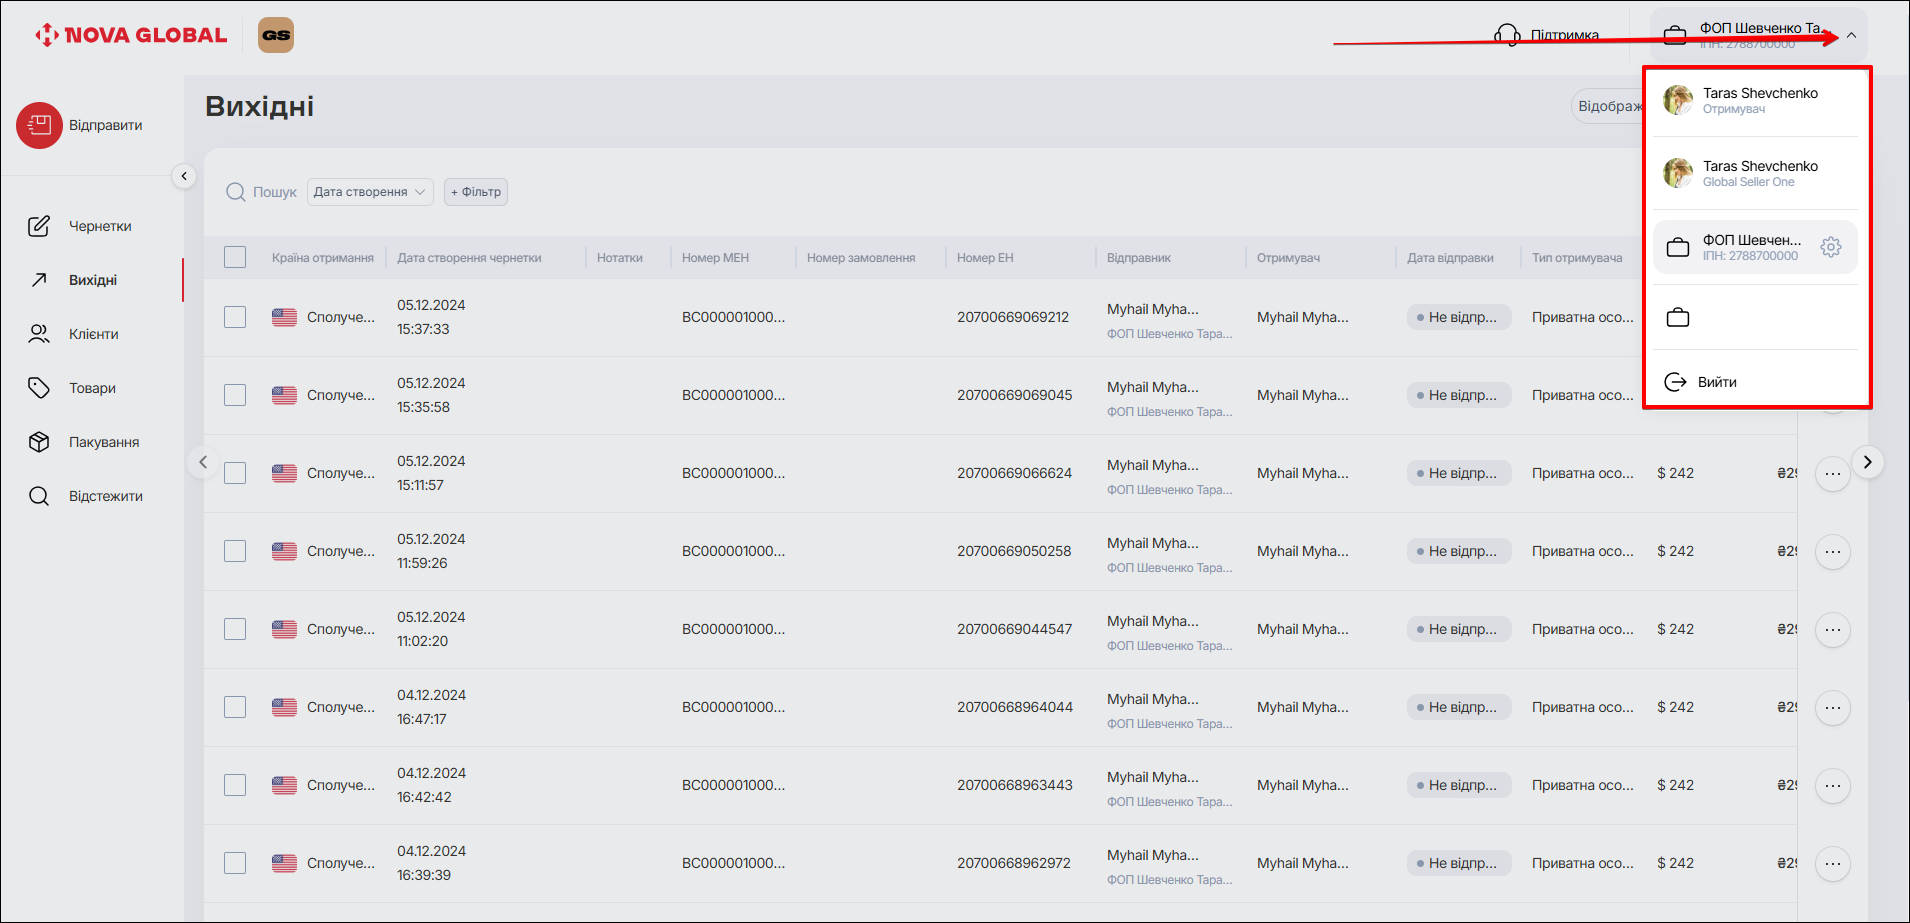Viewport: 1910px width, 923px height.
Task: Click the Підтримка headset support icon
Action: coord(1507,36)
